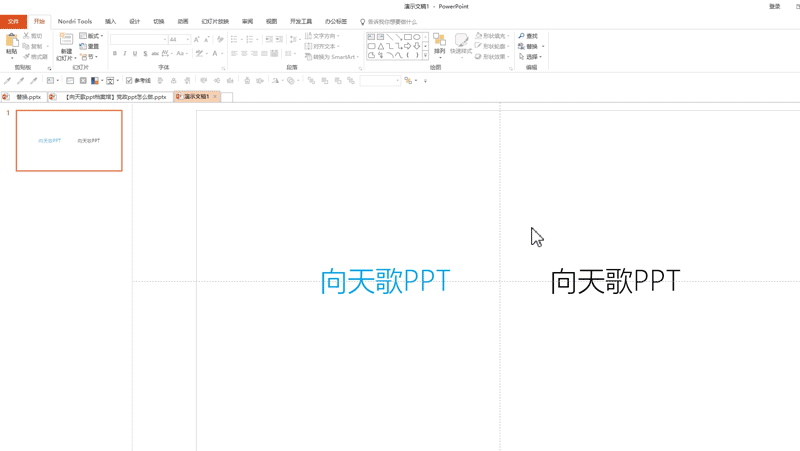Switch to the Developer (开发工具) tab
Image resolution: width=800 pixels, height=451 pixels.
pyautogui.click(x=301, y=21)
